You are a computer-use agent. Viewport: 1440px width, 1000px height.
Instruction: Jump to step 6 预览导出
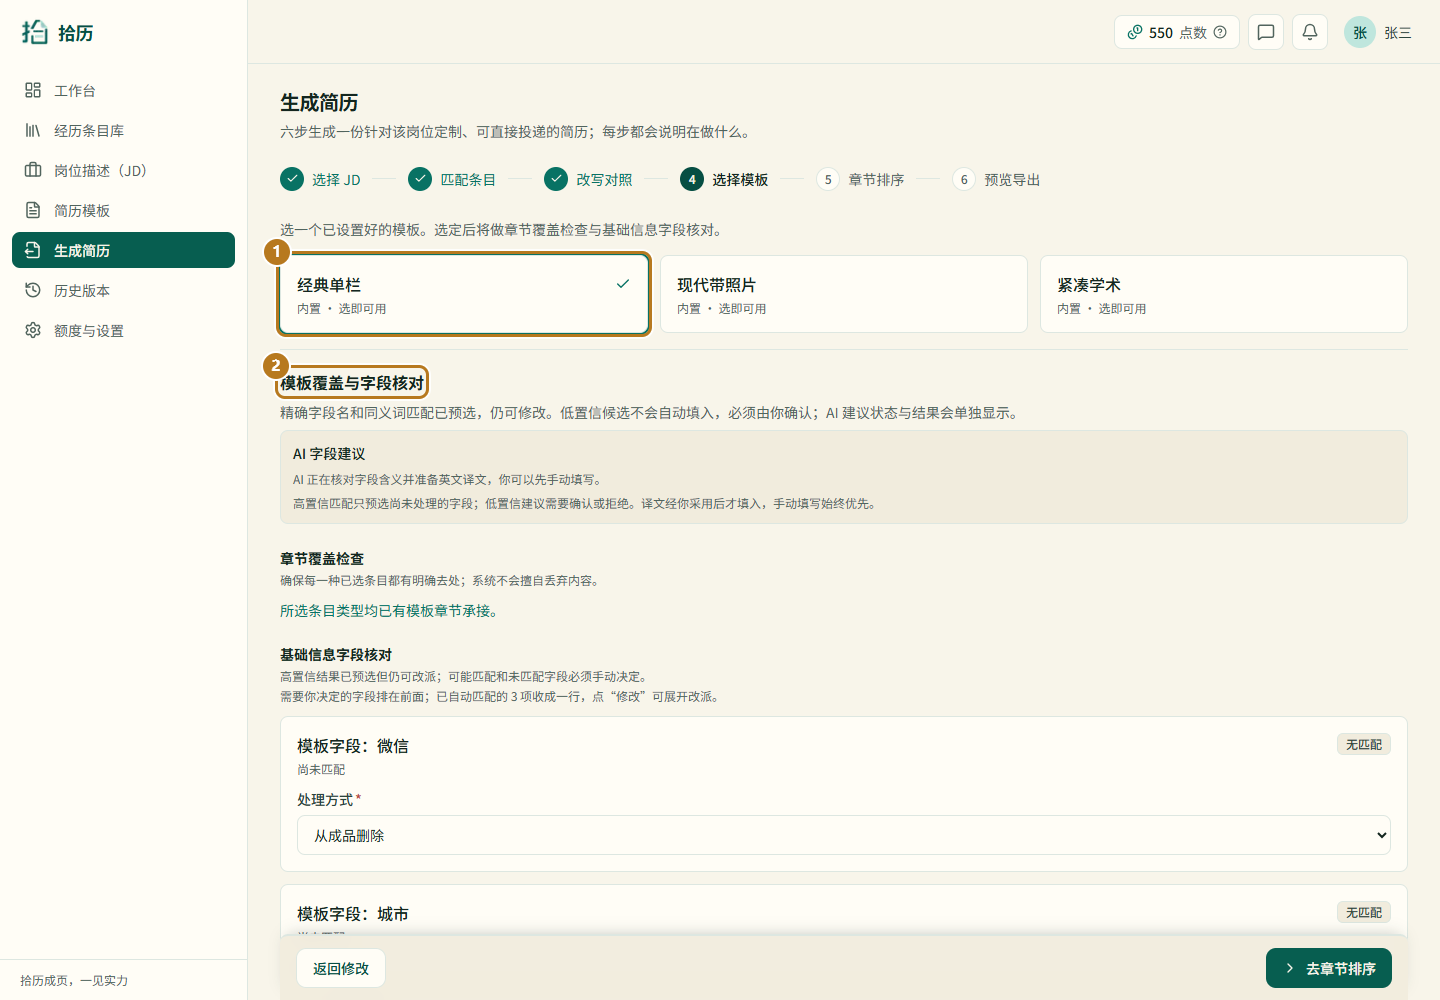coord(997,179)
